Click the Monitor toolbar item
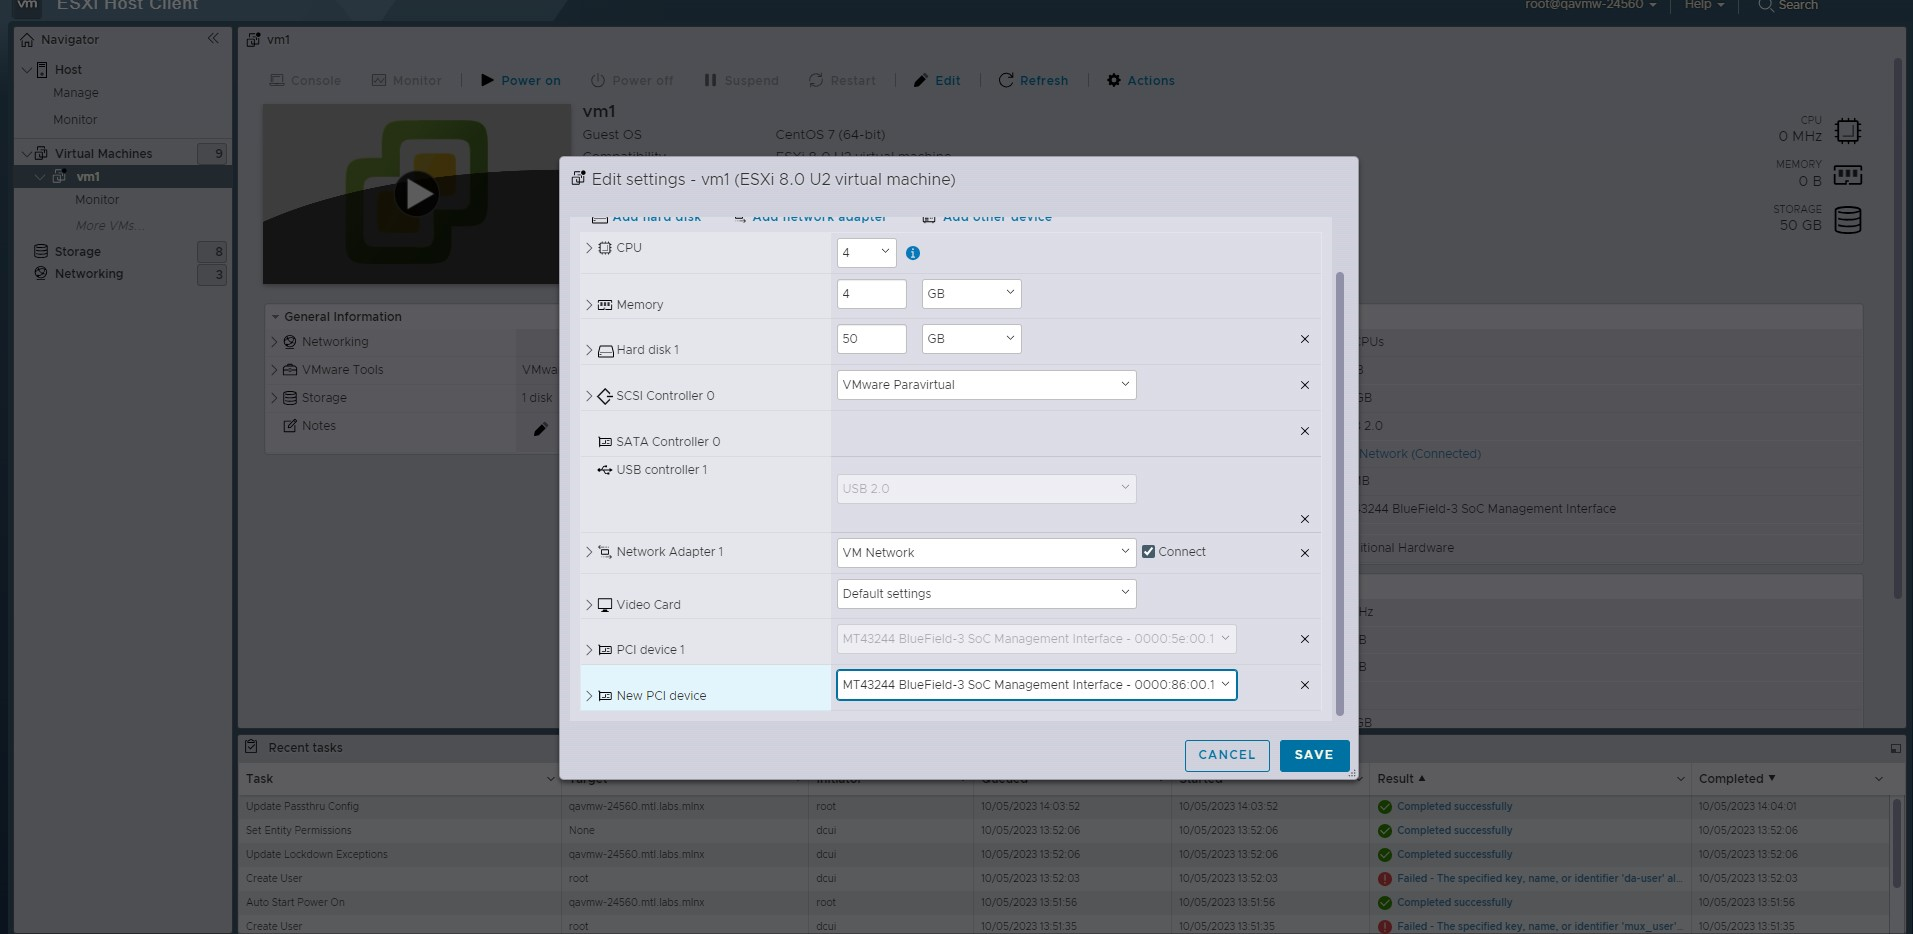Viewport: 1913px width, 934px height. pos(406,80)
